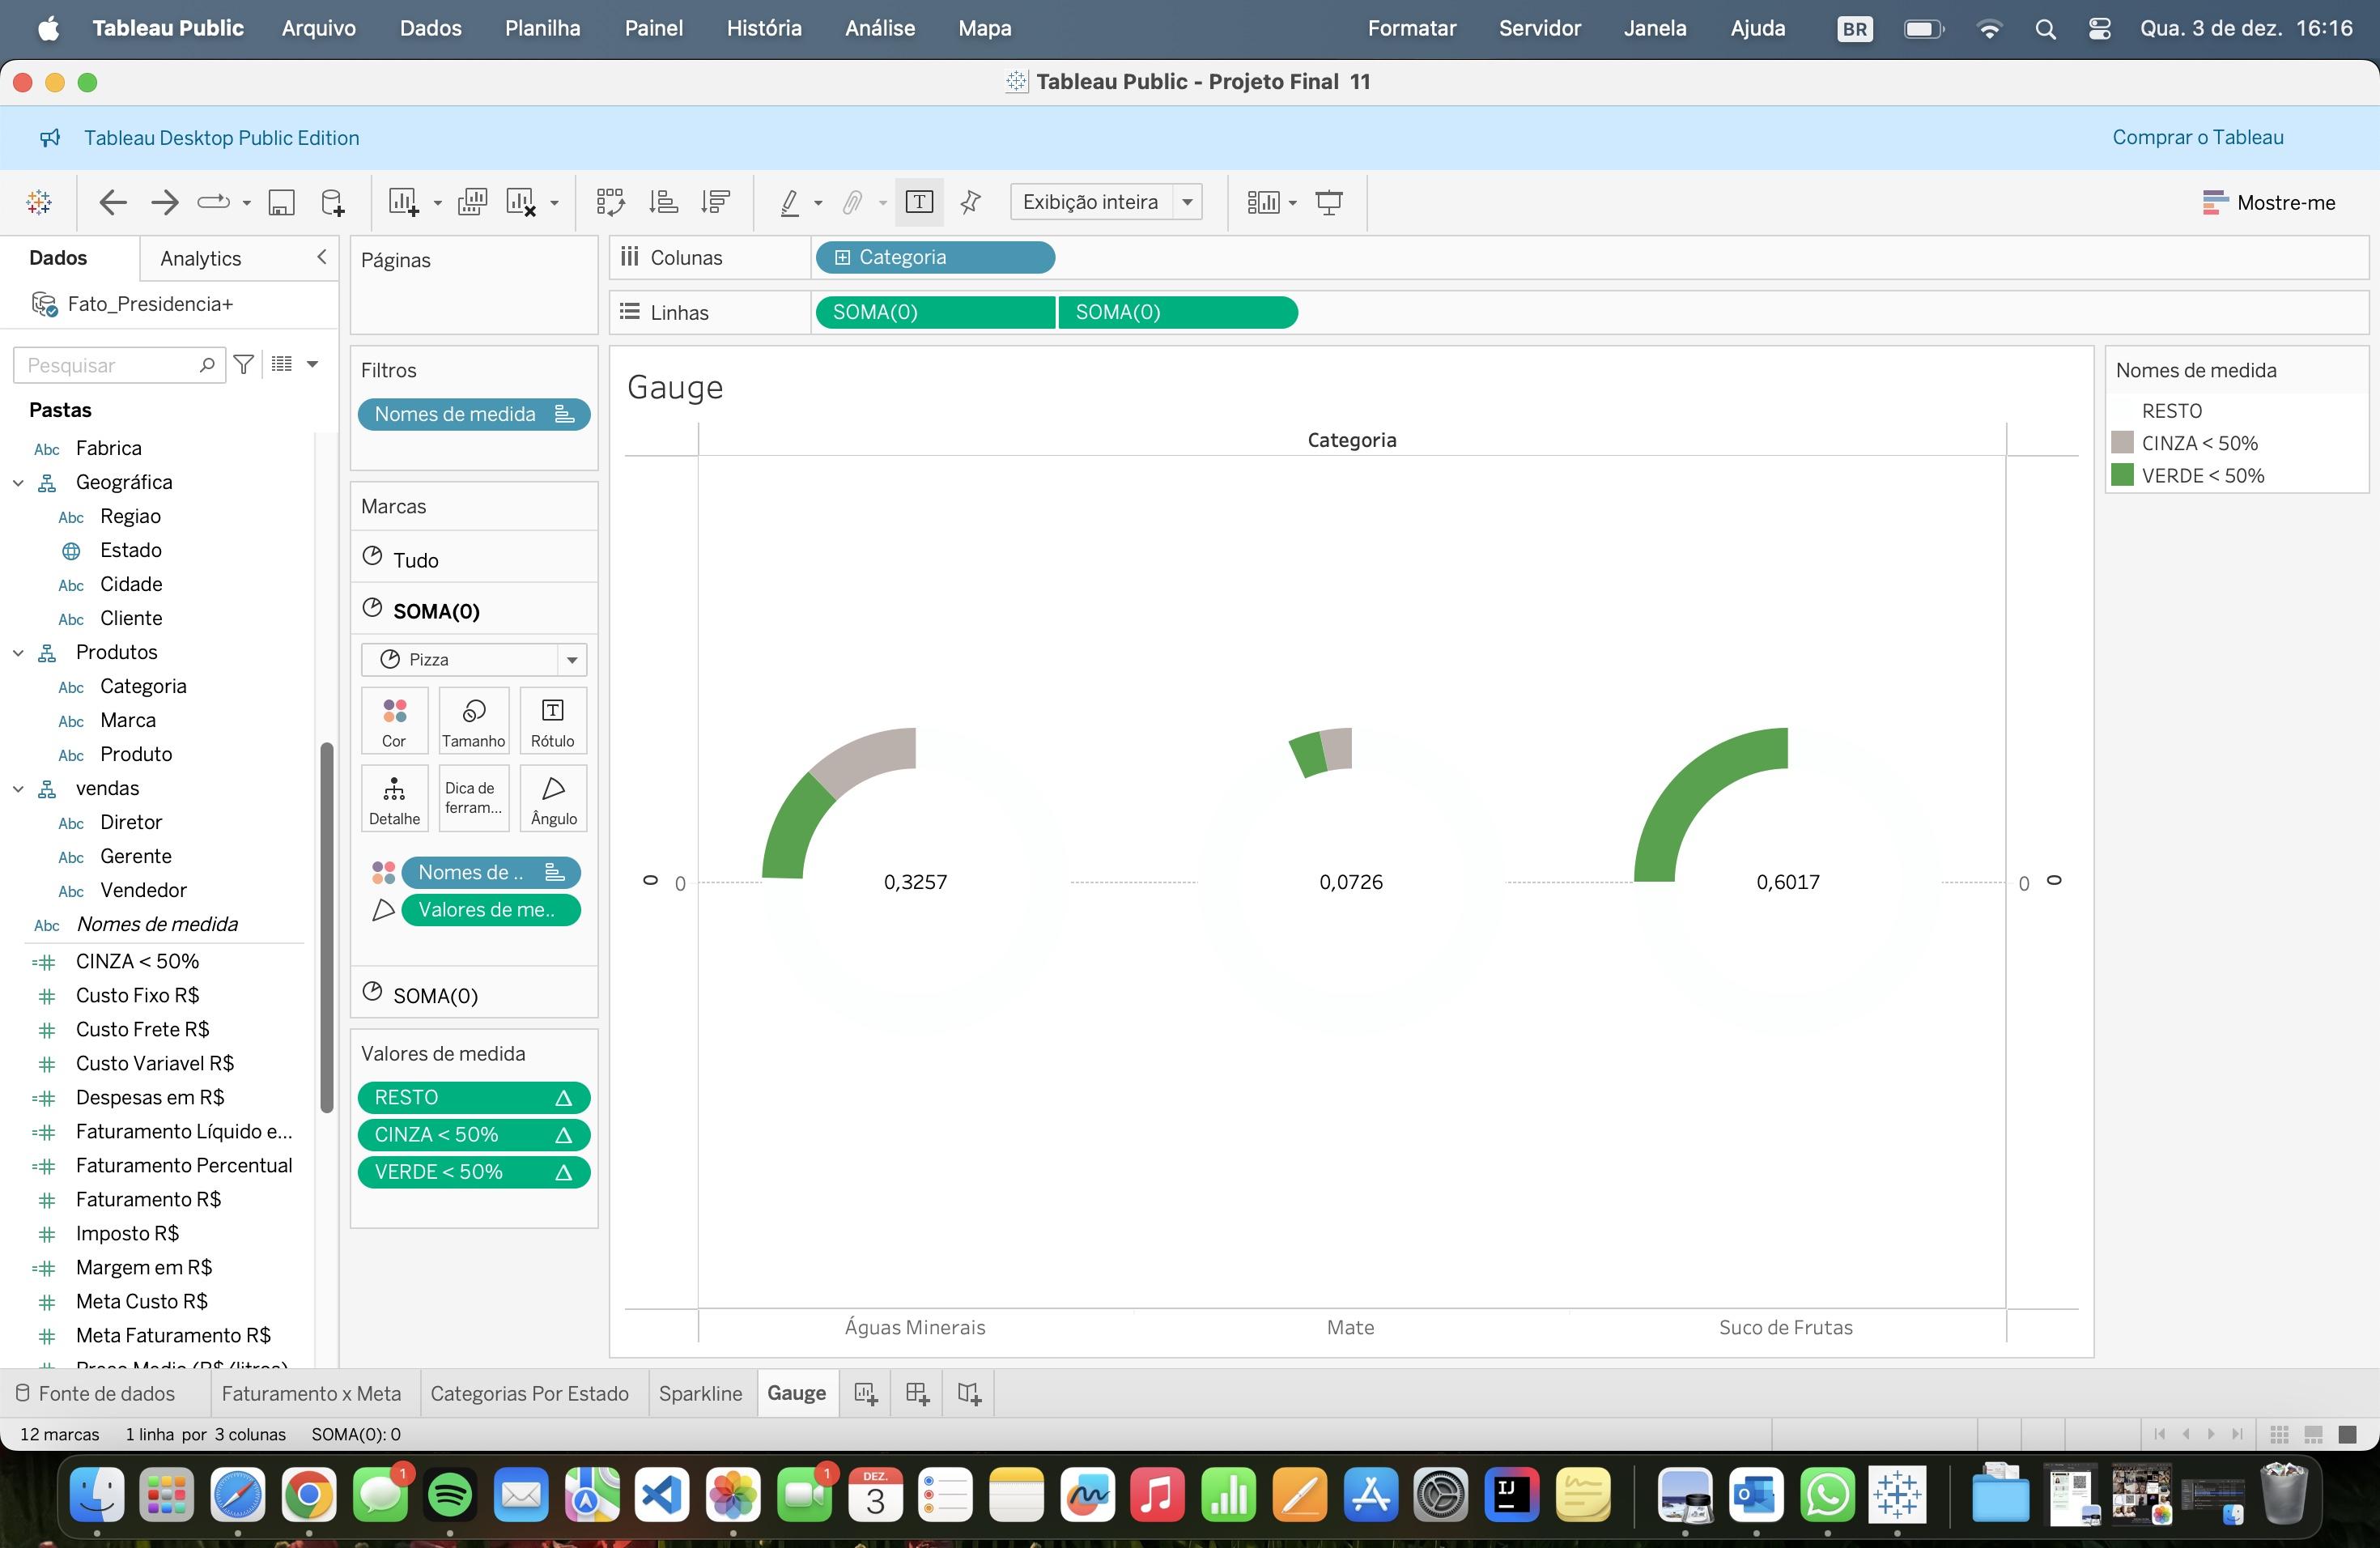Click the VERDE < 50% green legend swatch

pyautogui.click(x=2122, y=475)
